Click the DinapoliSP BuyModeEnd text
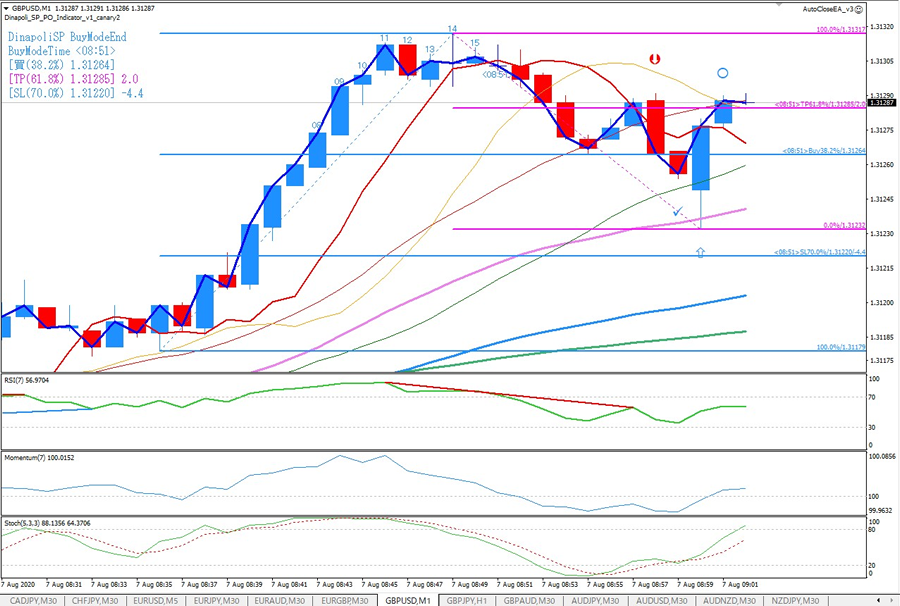 (x=67, y=37)
